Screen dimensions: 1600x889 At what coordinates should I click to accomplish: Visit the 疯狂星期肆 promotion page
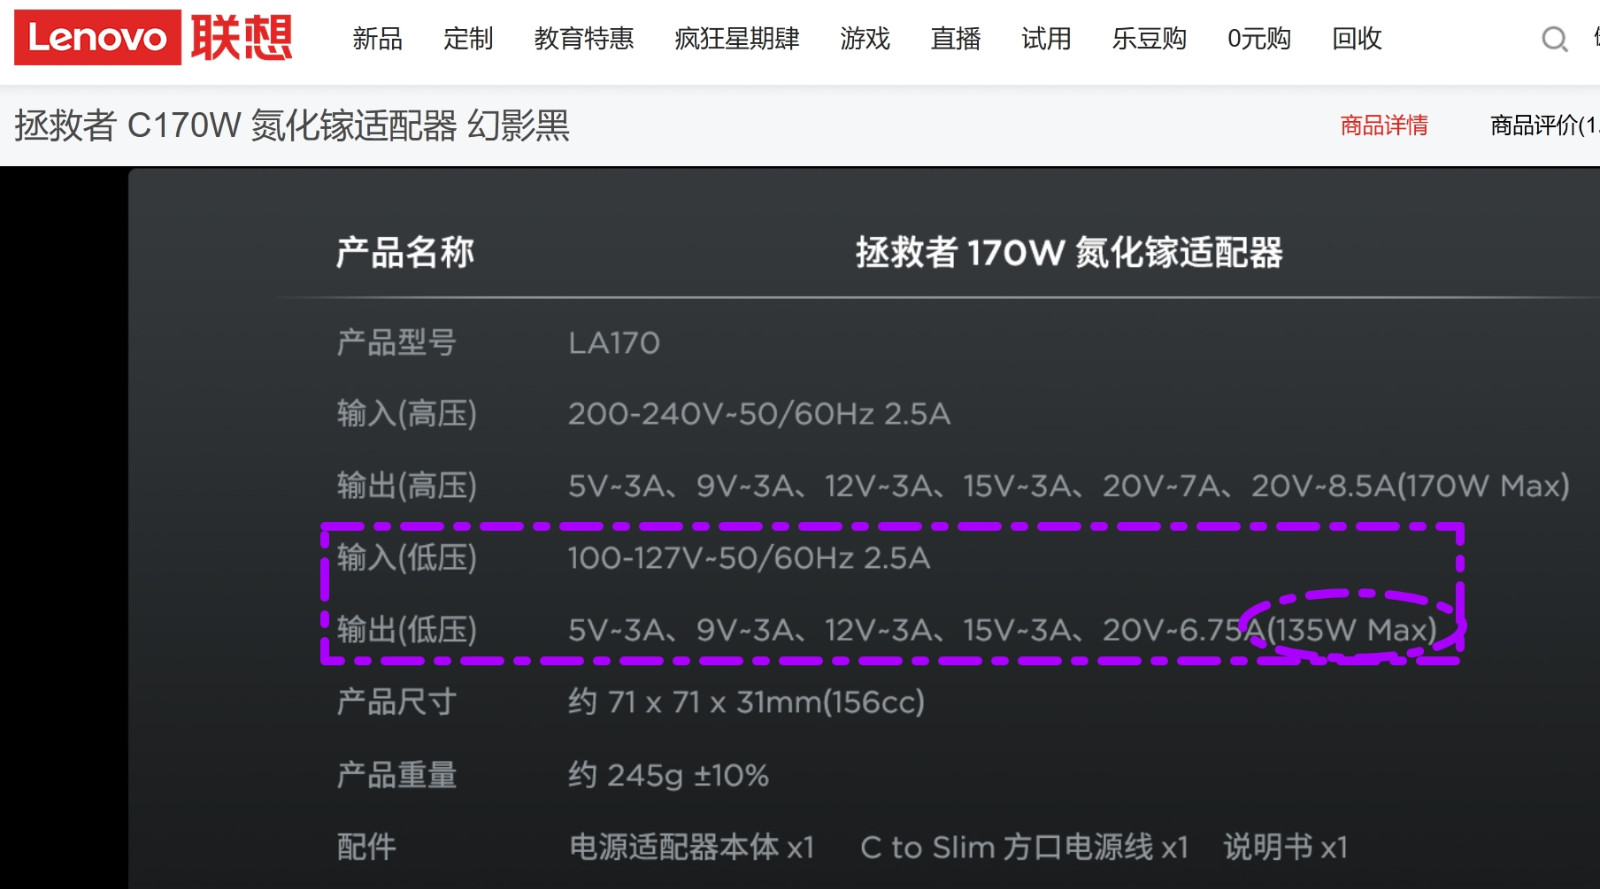[737, 39]
